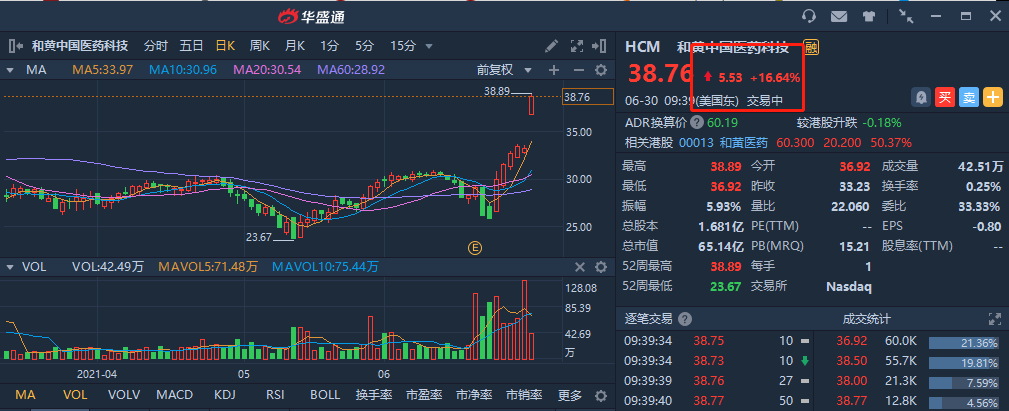The image size is (1009, 411).
Task: Open customer service headset icon
Action: point(809,17)
